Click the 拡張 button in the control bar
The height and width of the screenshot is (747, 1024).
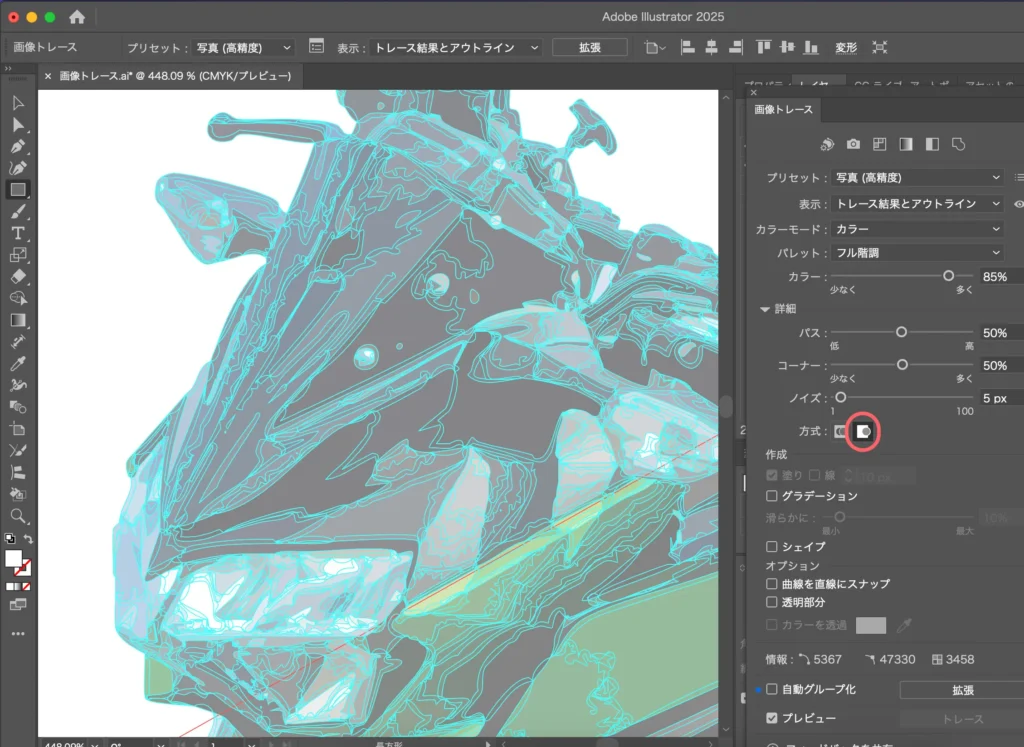[589, 47]
